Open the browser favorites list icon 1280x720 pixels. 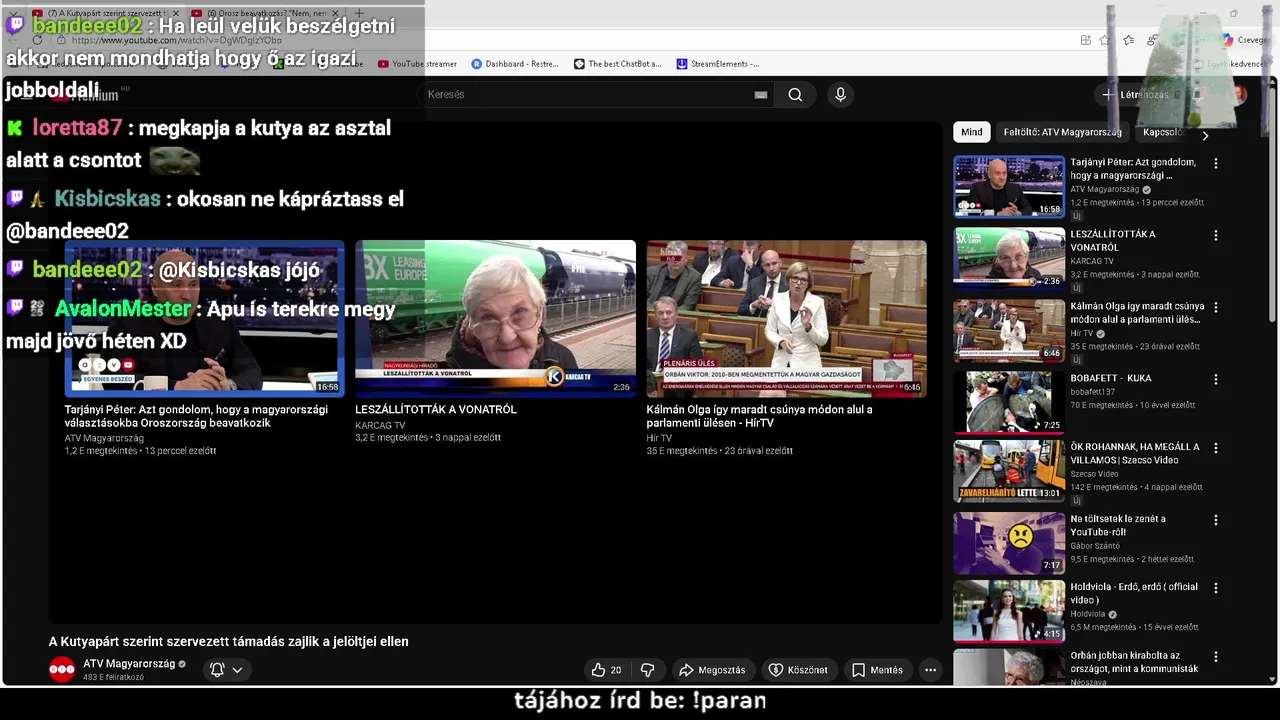point(1129,40)
